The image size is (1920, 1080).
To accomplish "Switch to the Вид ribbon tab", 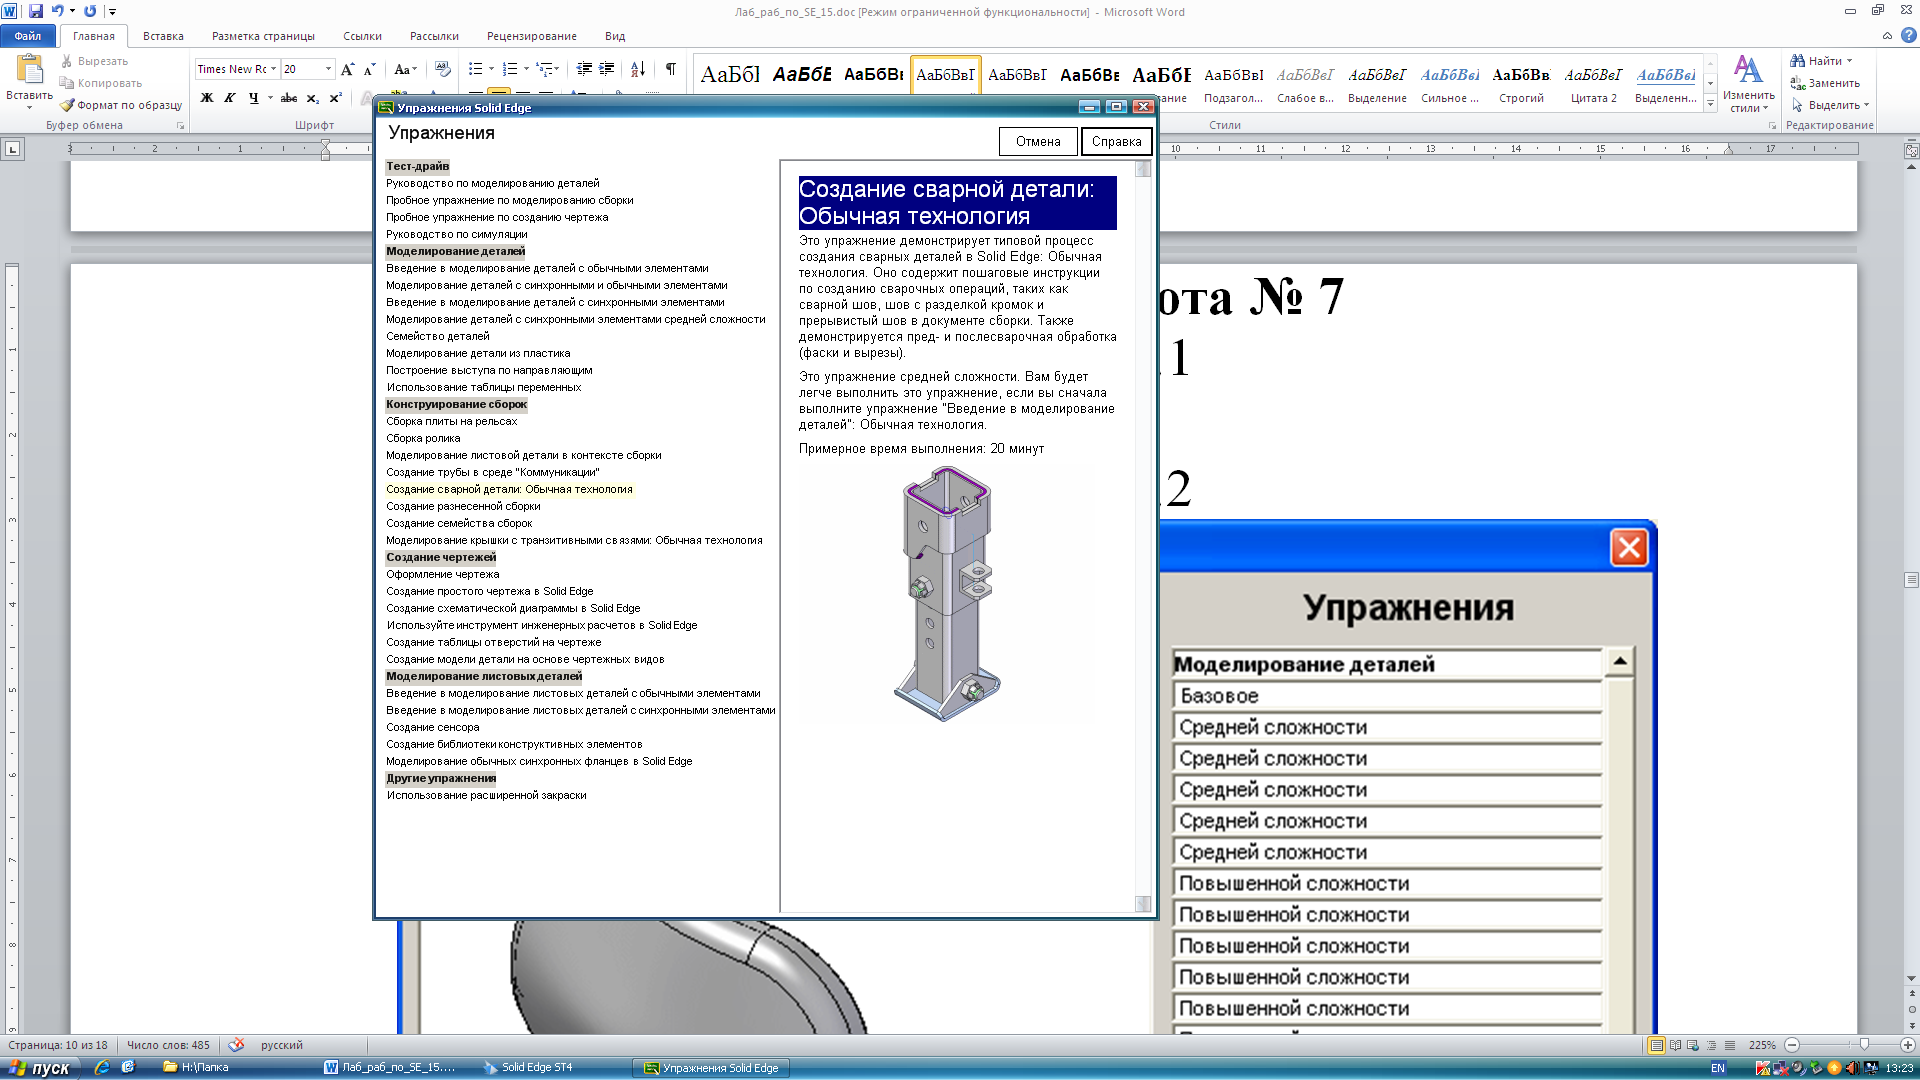I will tap(615, 36).
